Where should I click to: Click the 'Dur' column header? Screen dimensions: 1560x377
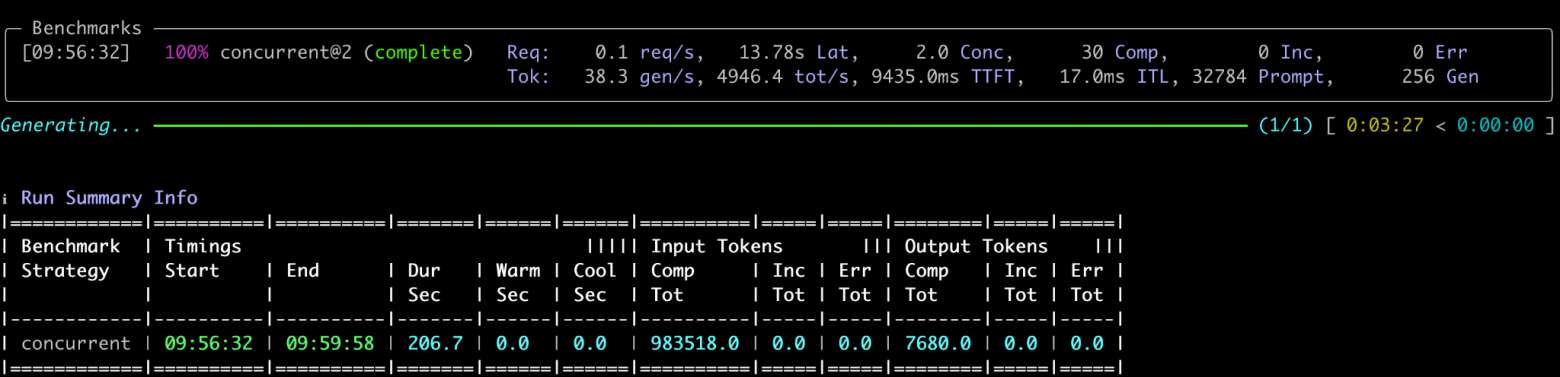pyautogui.click(x=424, y=270)
